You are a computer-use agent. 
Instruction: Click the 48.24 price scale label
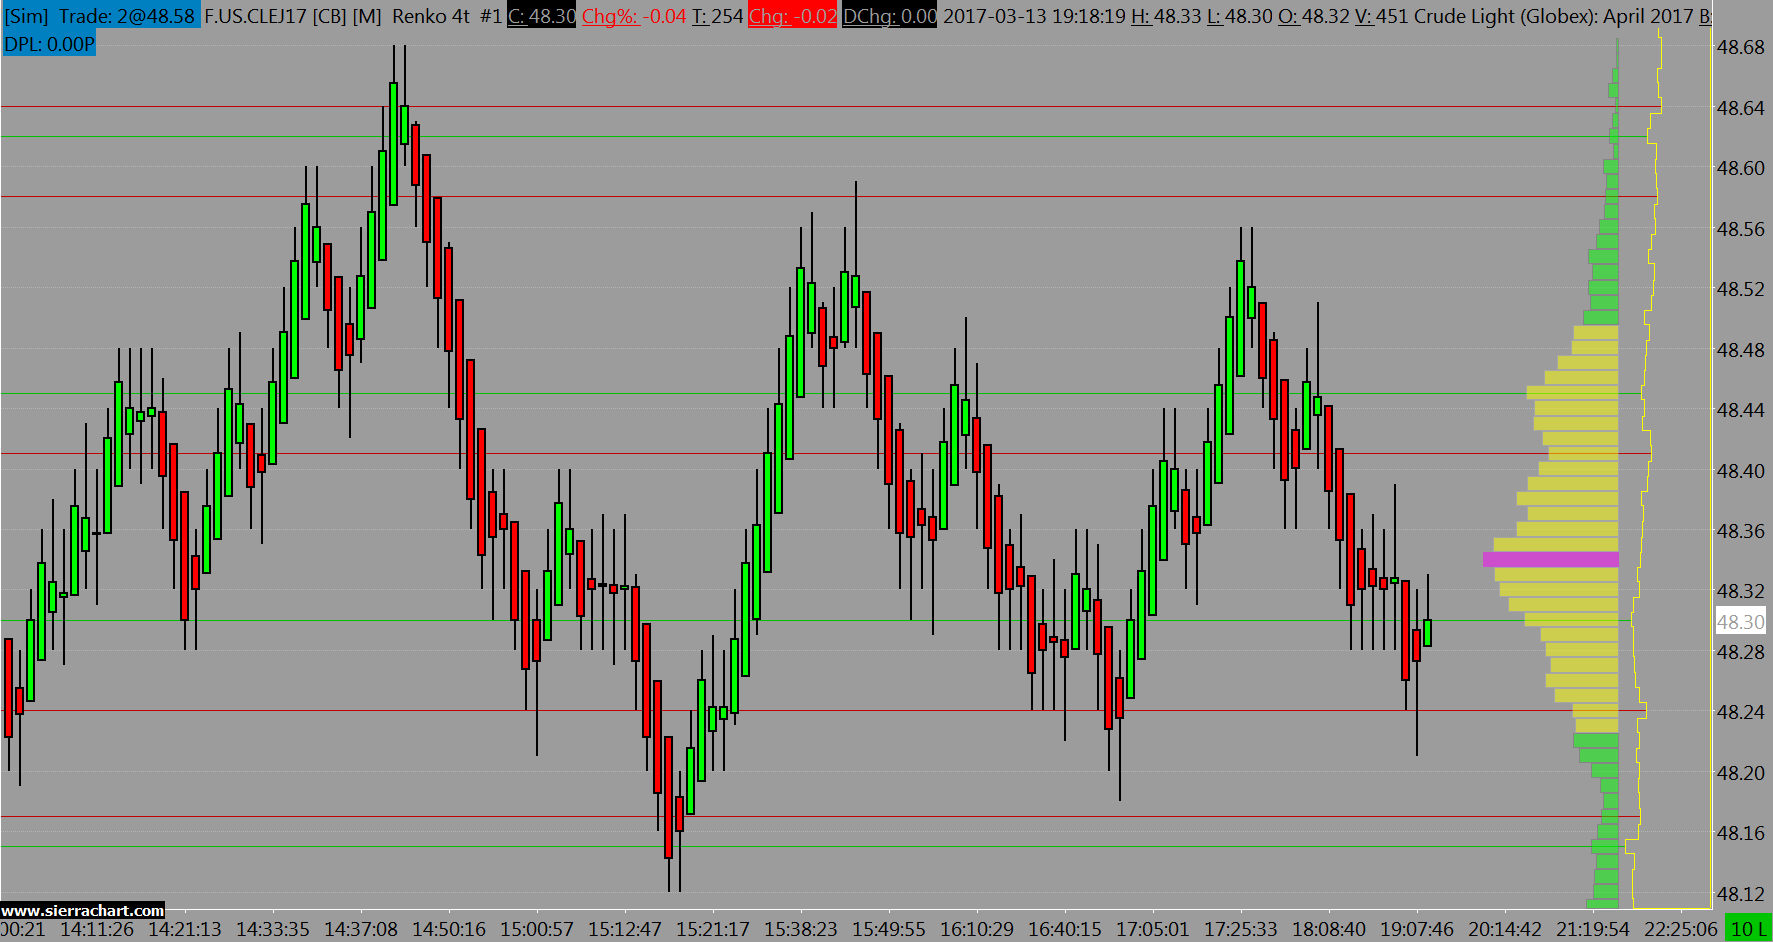(1740, 712)
